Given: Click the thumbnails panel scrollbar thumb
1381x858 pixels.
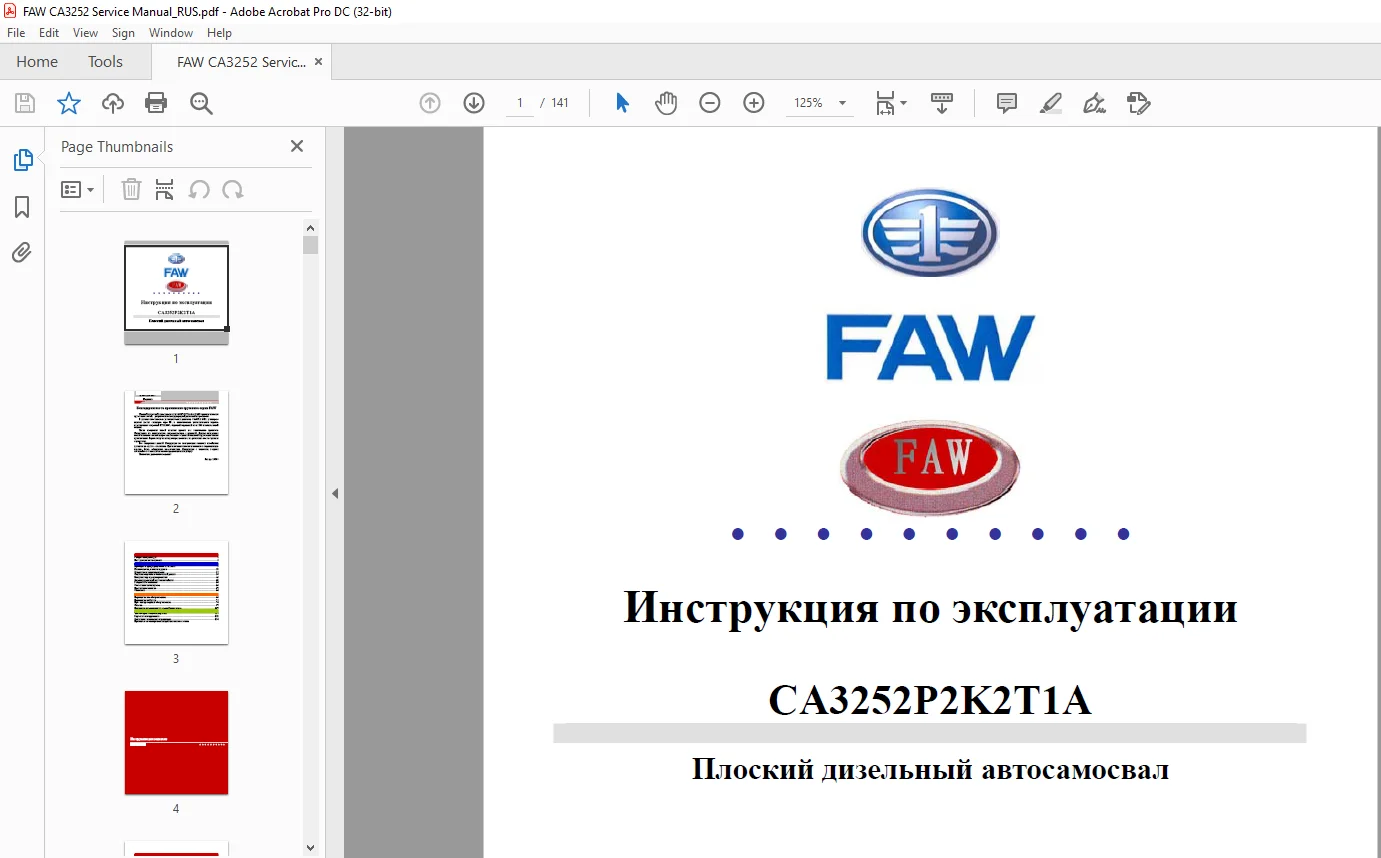Looking at the screenshot, I should click(x=310, y=246).
